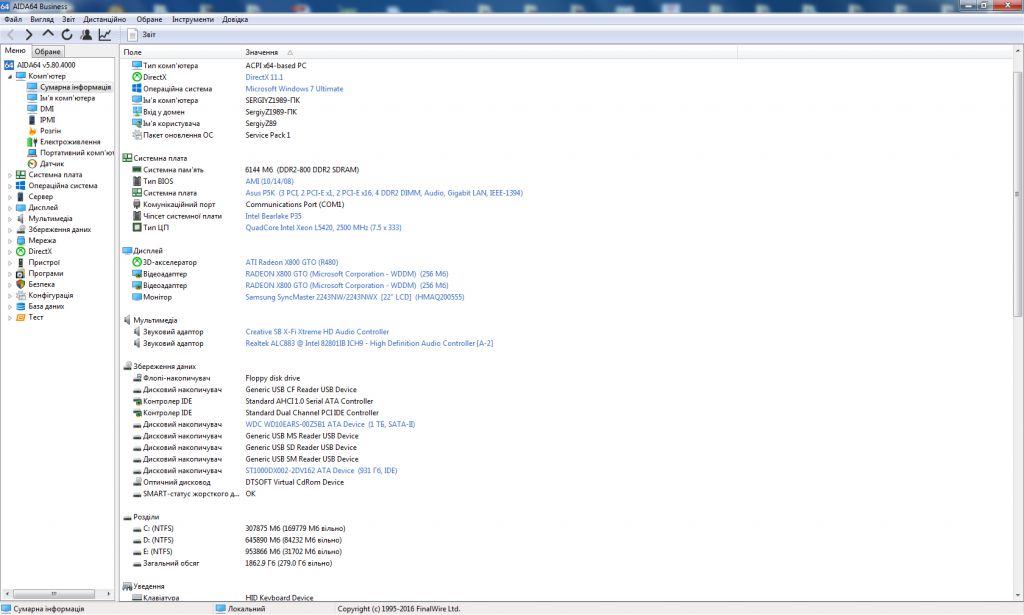The image size is (1024, 615).
Task: Click the Безпека shield icon in tree
Action: (20, 284)
